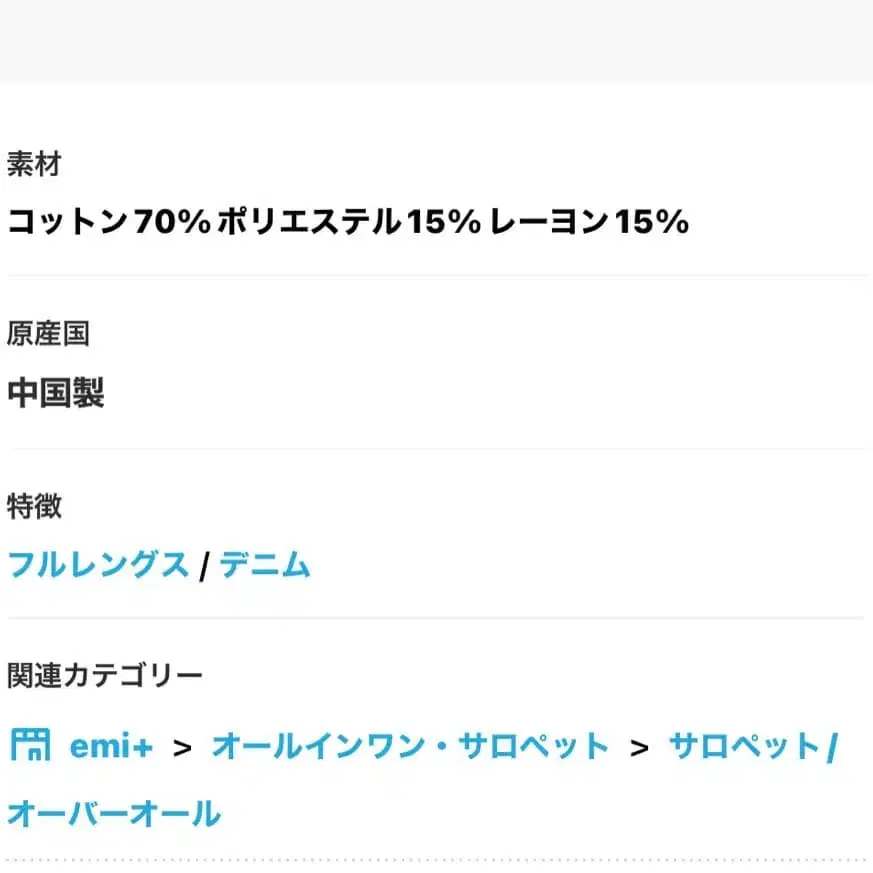Viewport: 873px width, 873px height.
Task: Click the オーバーオール breadcrumb text
Action: [113, 813]
